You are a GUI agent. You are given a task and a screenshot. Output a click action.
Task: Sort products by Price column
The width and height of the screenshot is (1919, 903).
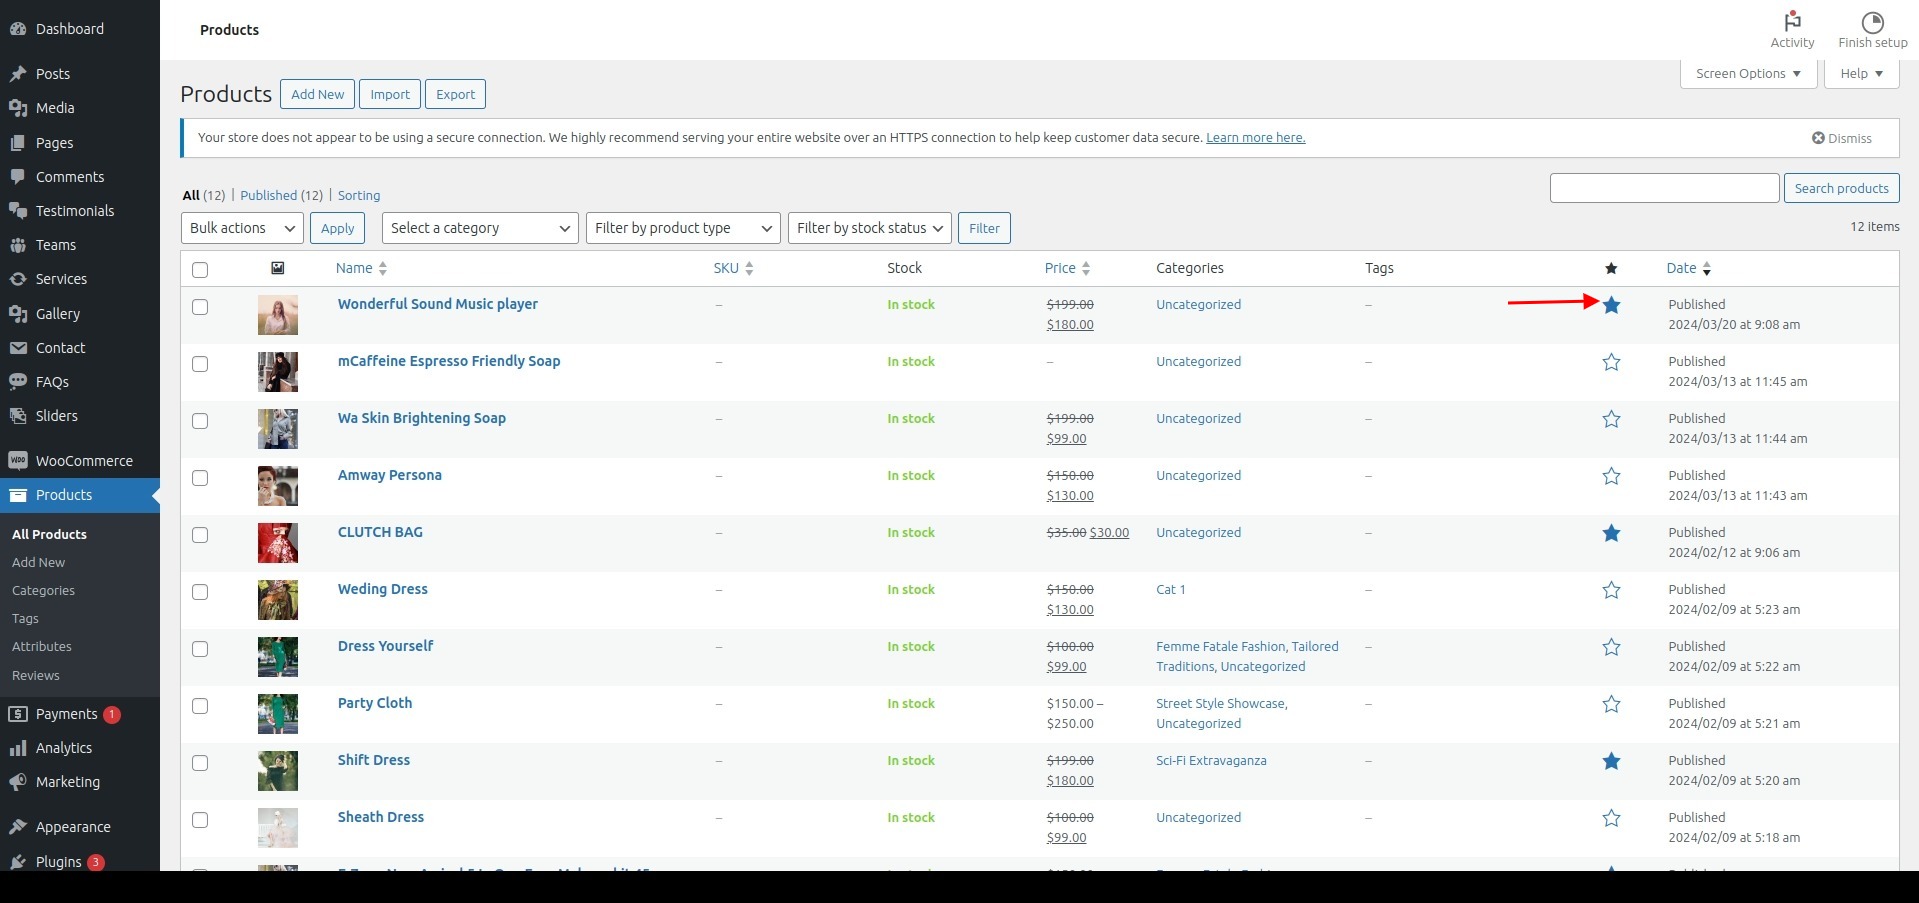(x=1067, y=268)
